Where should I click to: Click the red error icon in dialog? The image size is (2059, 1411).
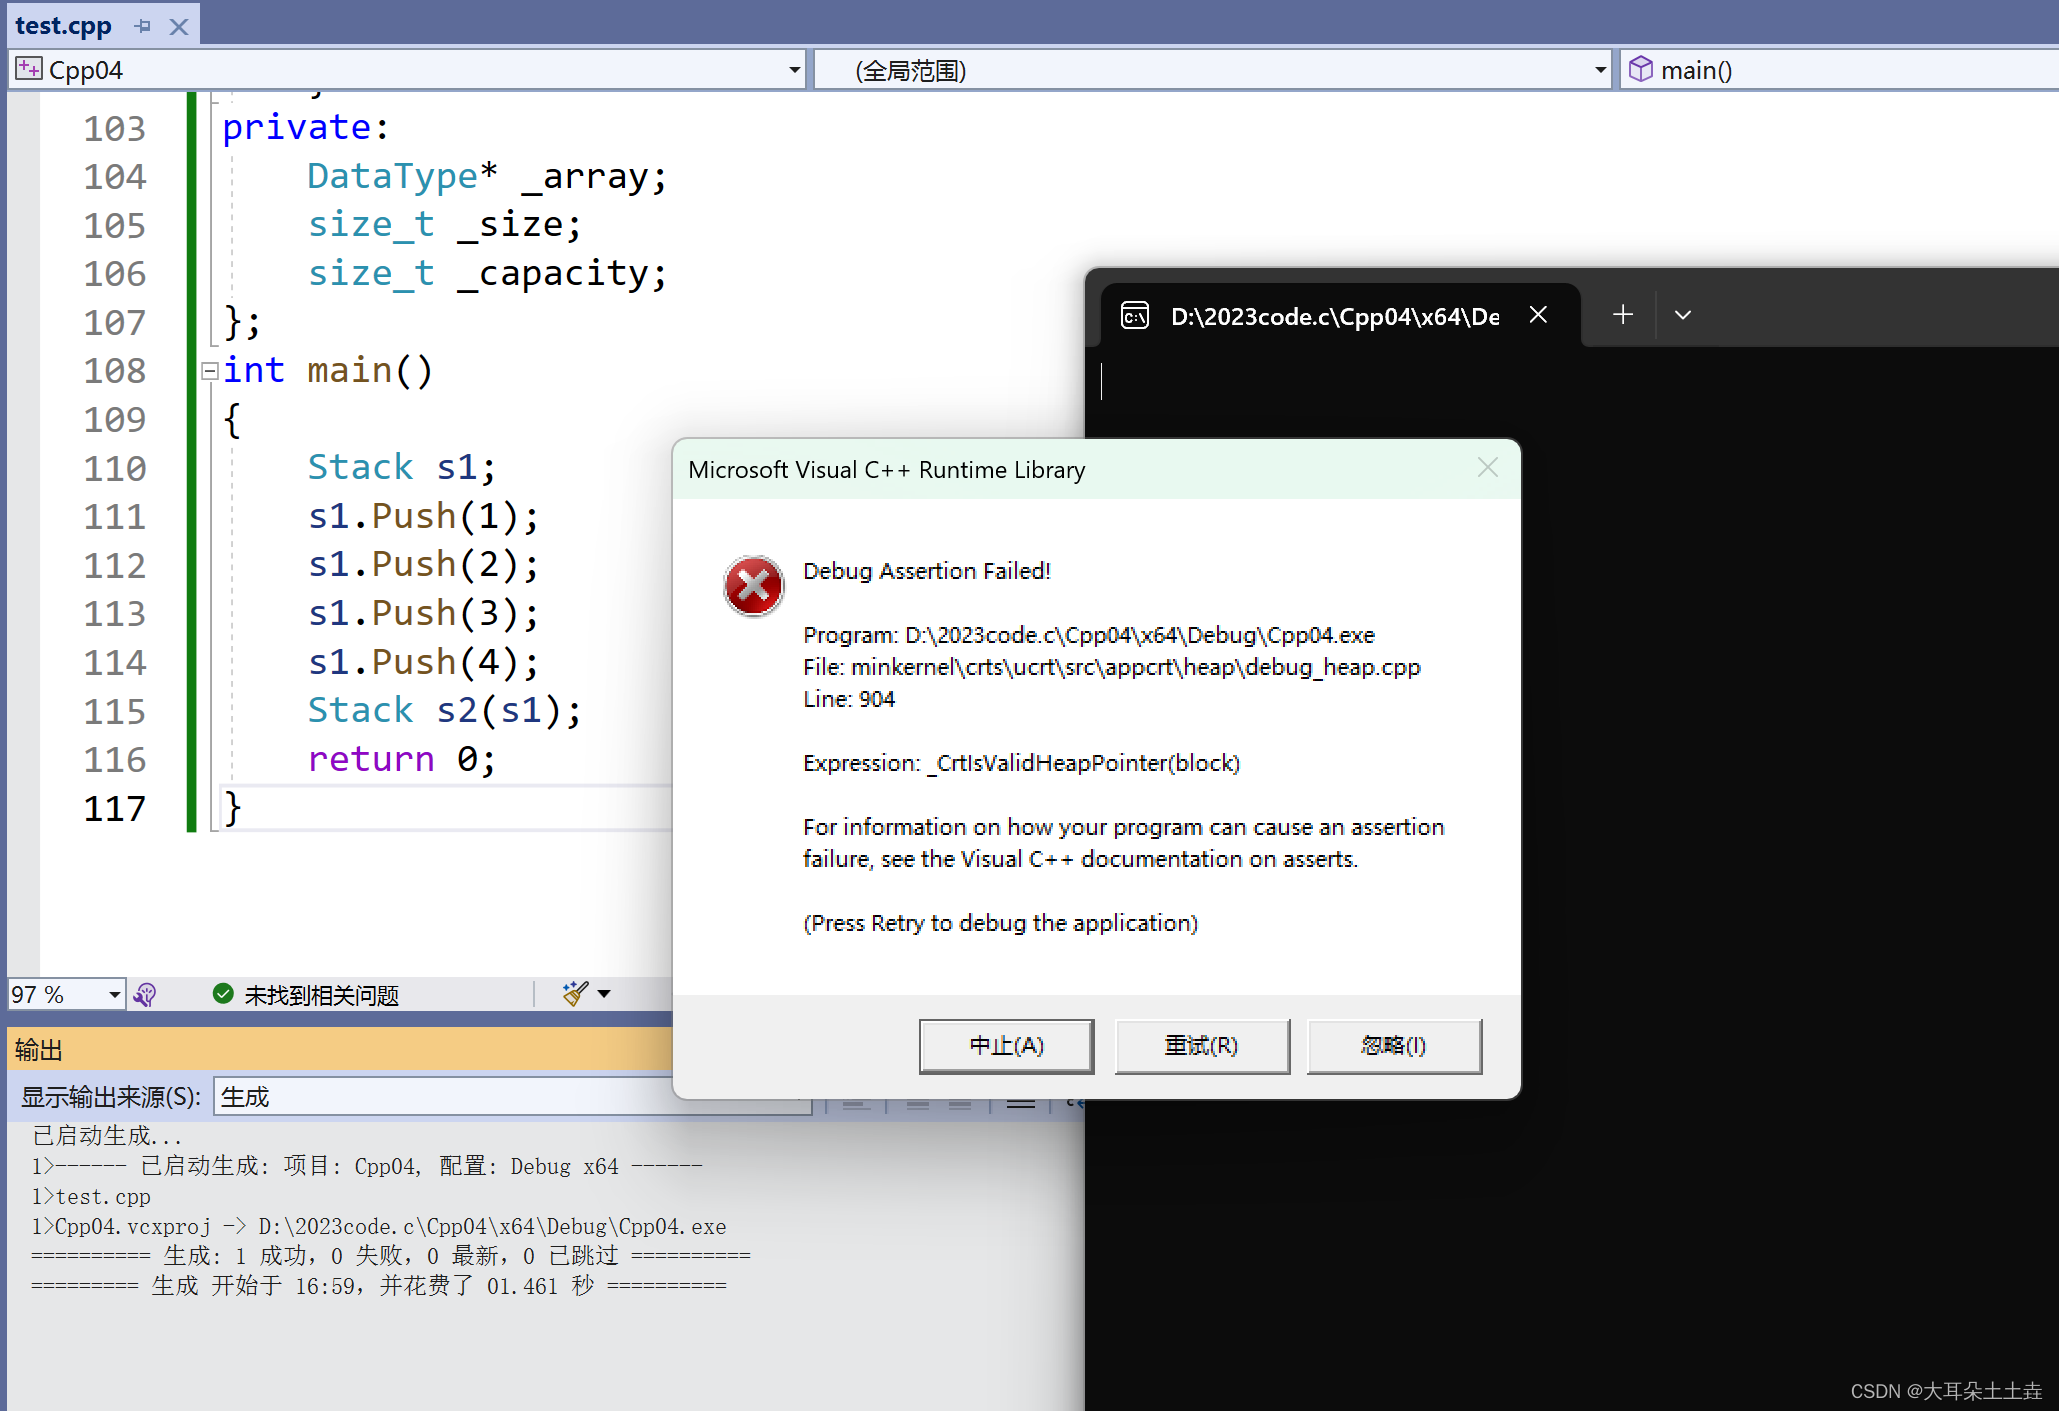[753, 586]
